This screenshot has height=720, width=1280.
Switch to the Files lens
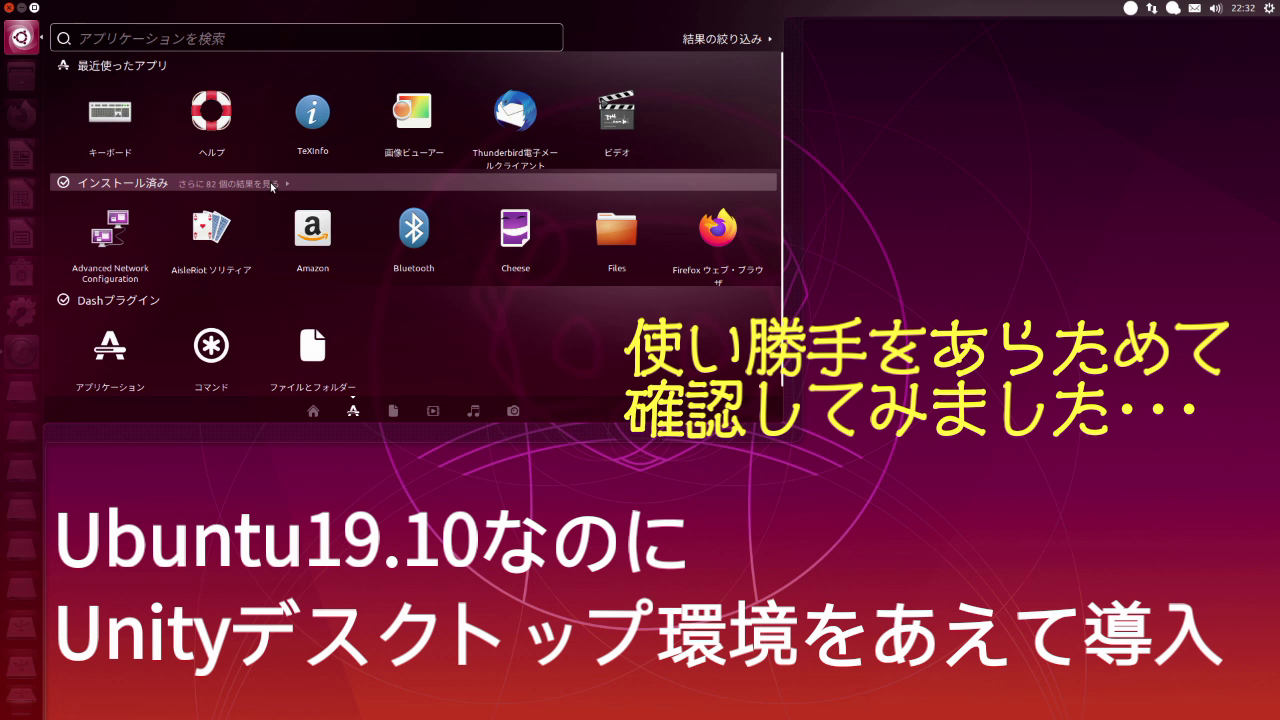tap(393, 411)
